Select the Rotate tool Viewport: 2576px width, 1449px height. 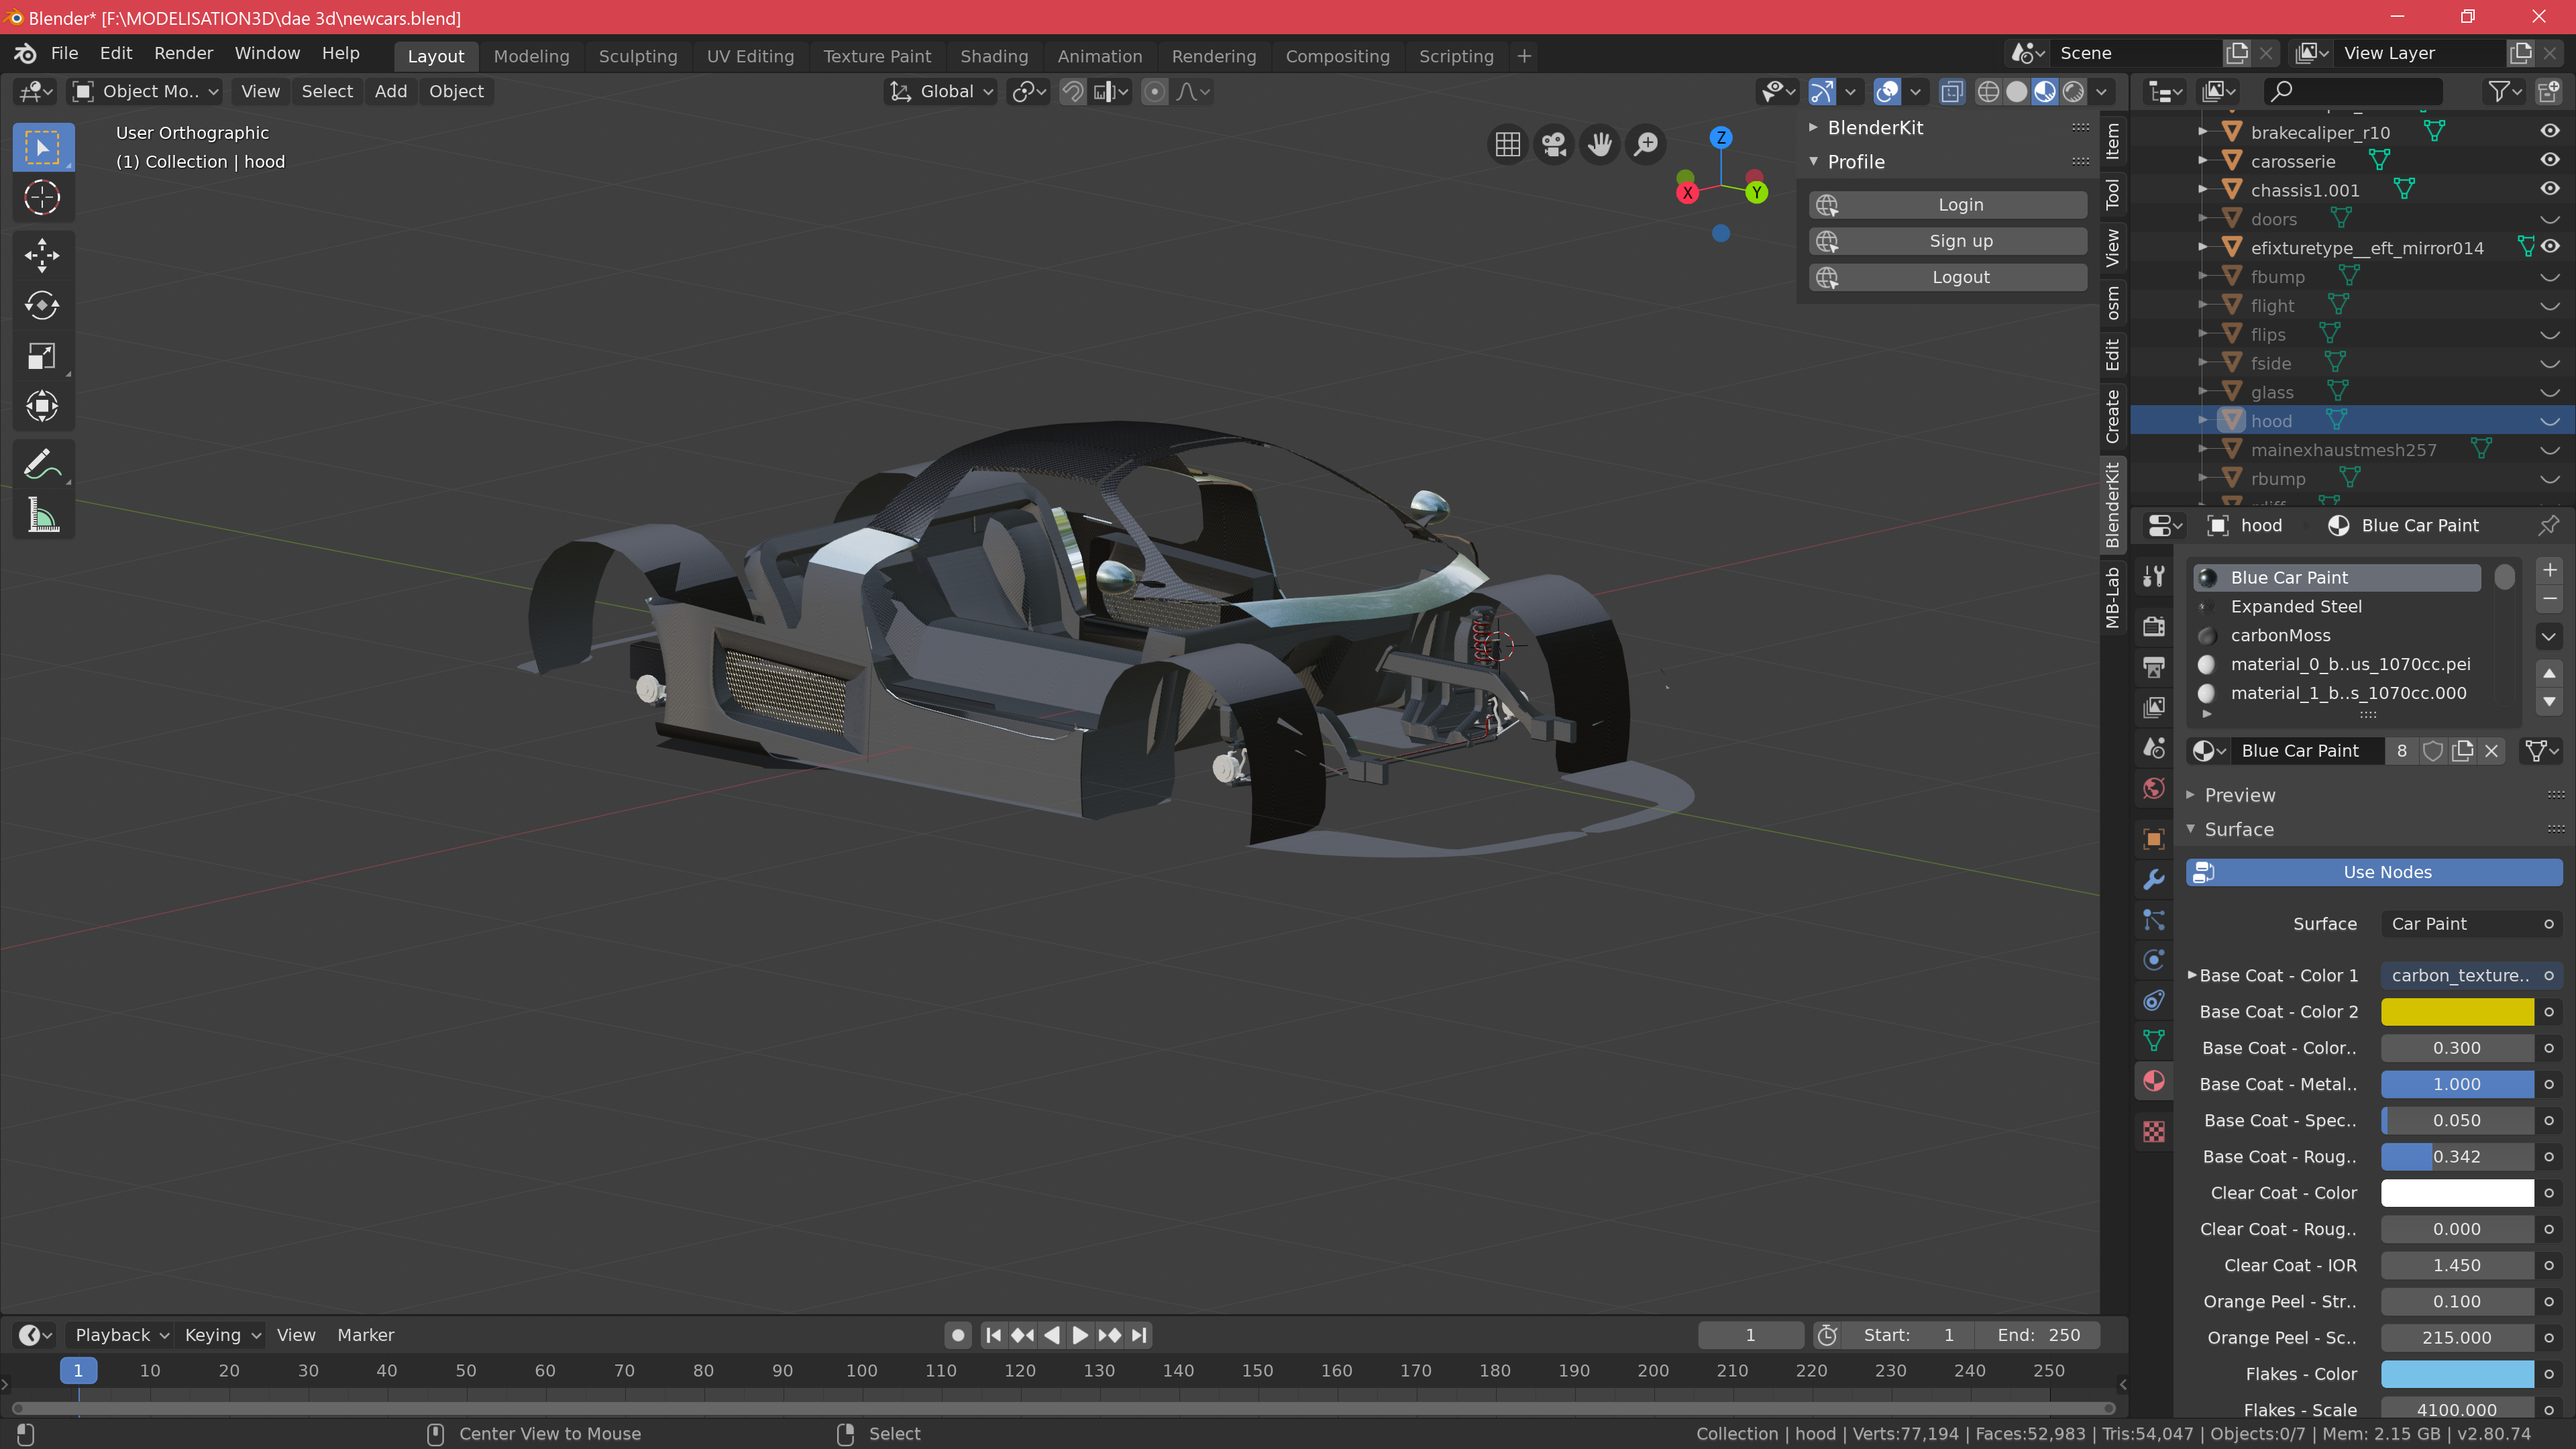pos(42,305)
